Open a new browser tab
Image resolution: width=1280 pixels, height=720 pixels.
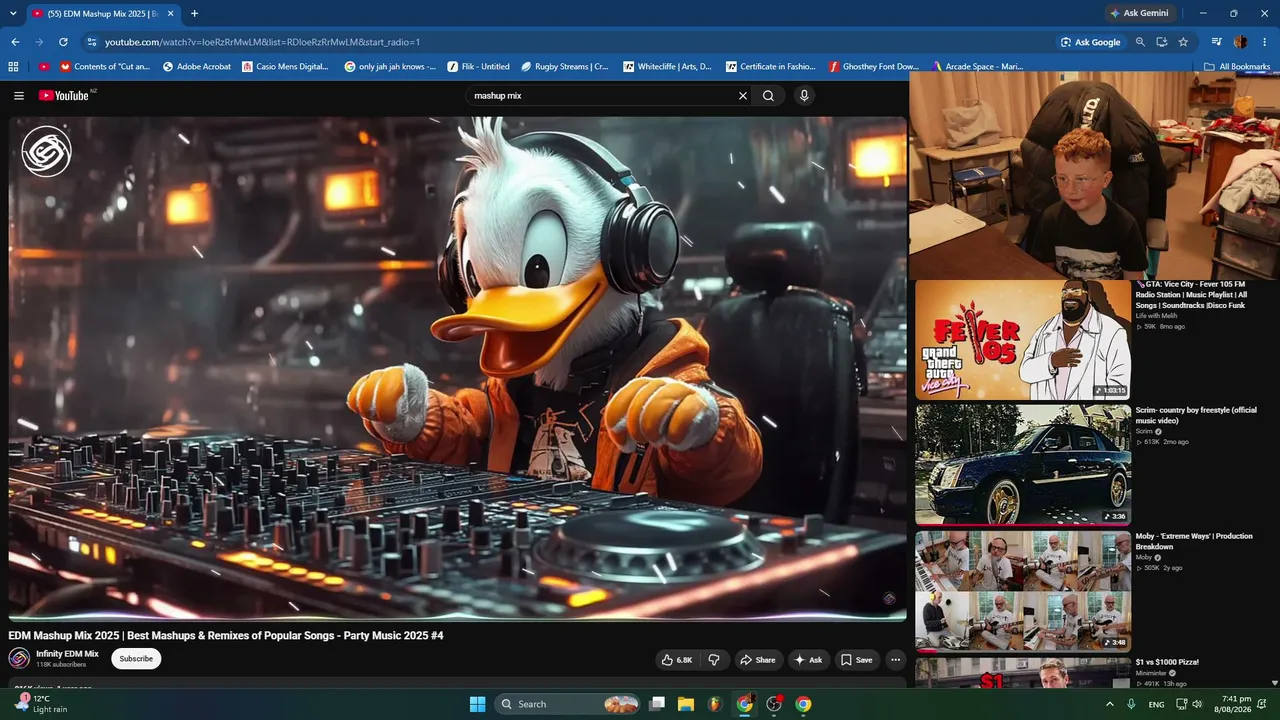coord(194,14)
